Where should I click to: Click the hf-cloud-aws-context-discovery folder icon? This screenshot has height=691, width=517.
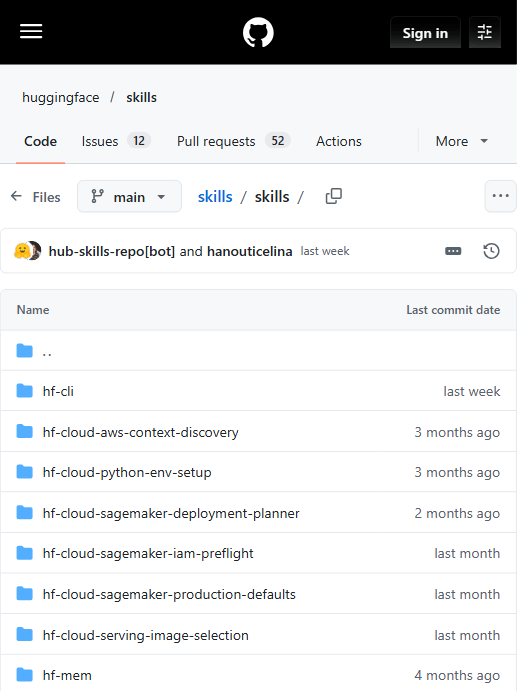[x=25, y=432]
